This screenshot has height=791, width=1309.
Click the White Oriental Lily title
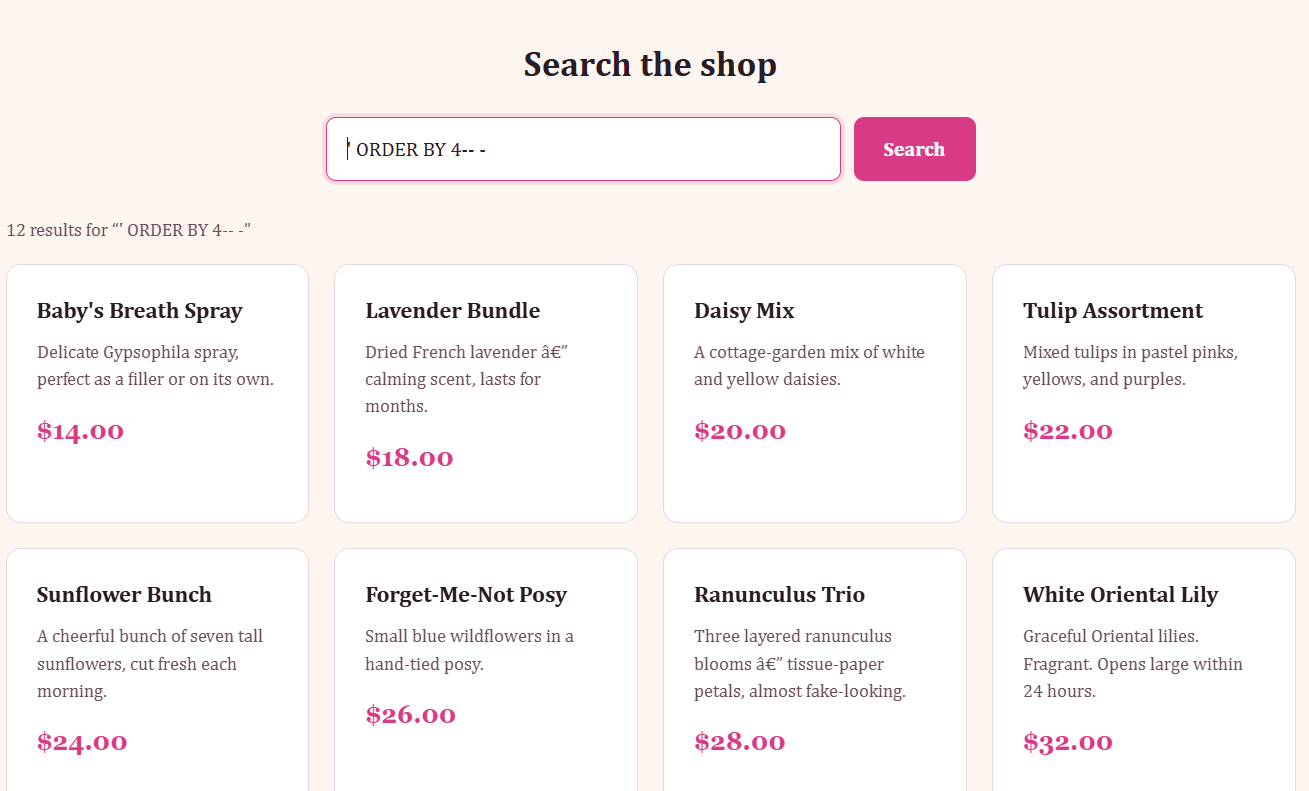coord(1120,595)
